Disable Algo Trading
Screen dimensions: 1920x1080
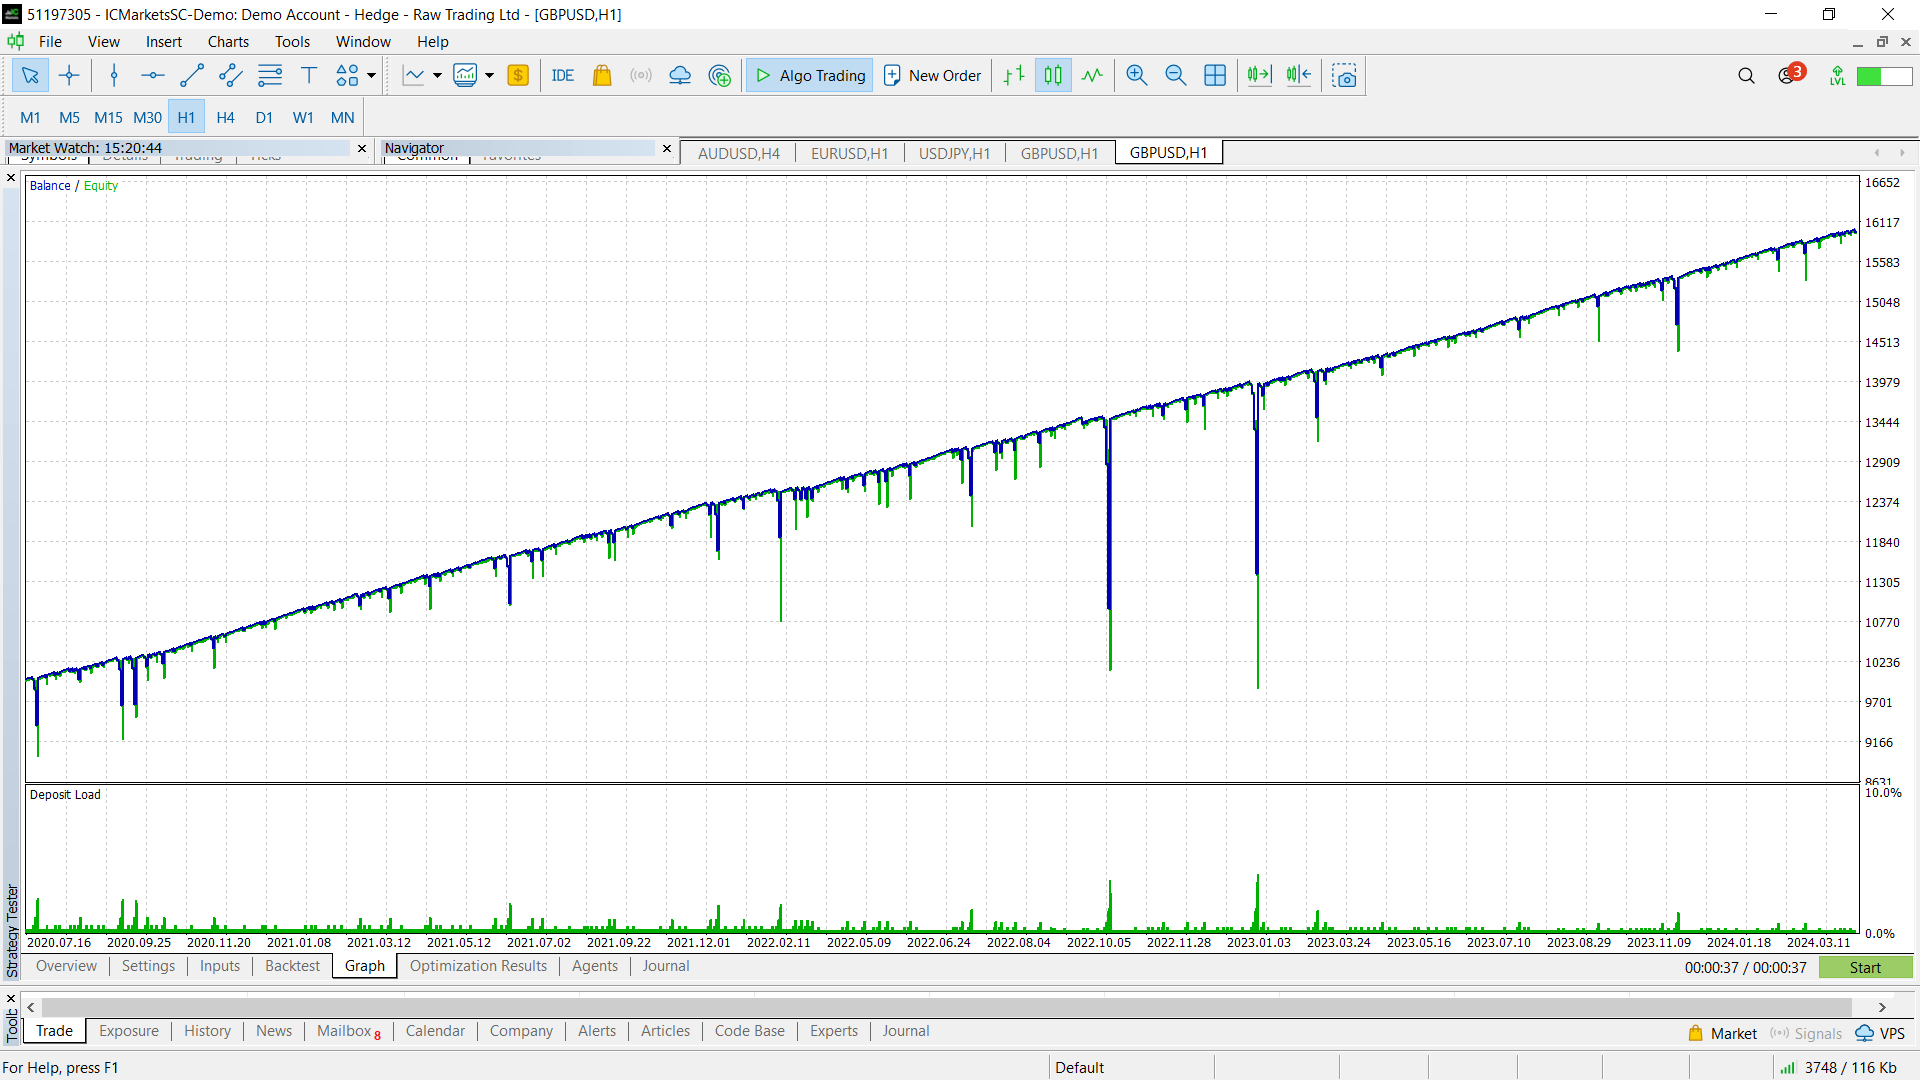pyautogui.click(x=808, y=75)
